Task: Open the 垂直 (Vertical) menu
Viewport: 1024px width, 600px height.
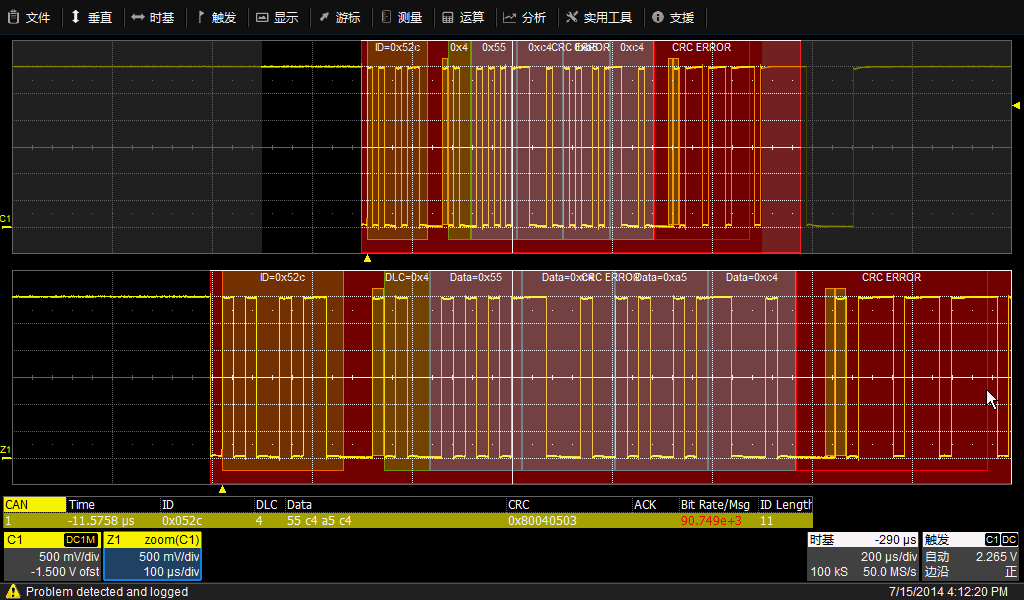Action: click(x=91, y=18)
